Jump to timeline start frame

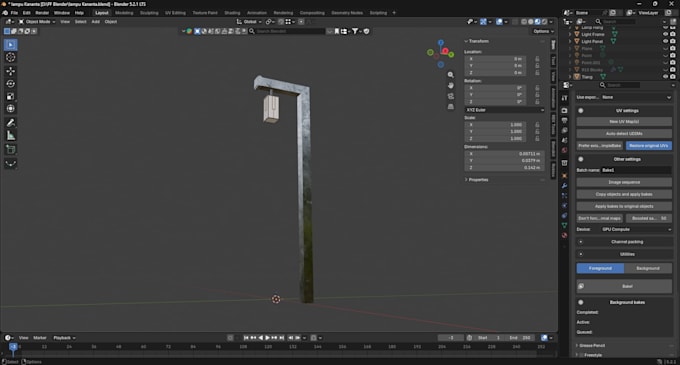(246, 338)
